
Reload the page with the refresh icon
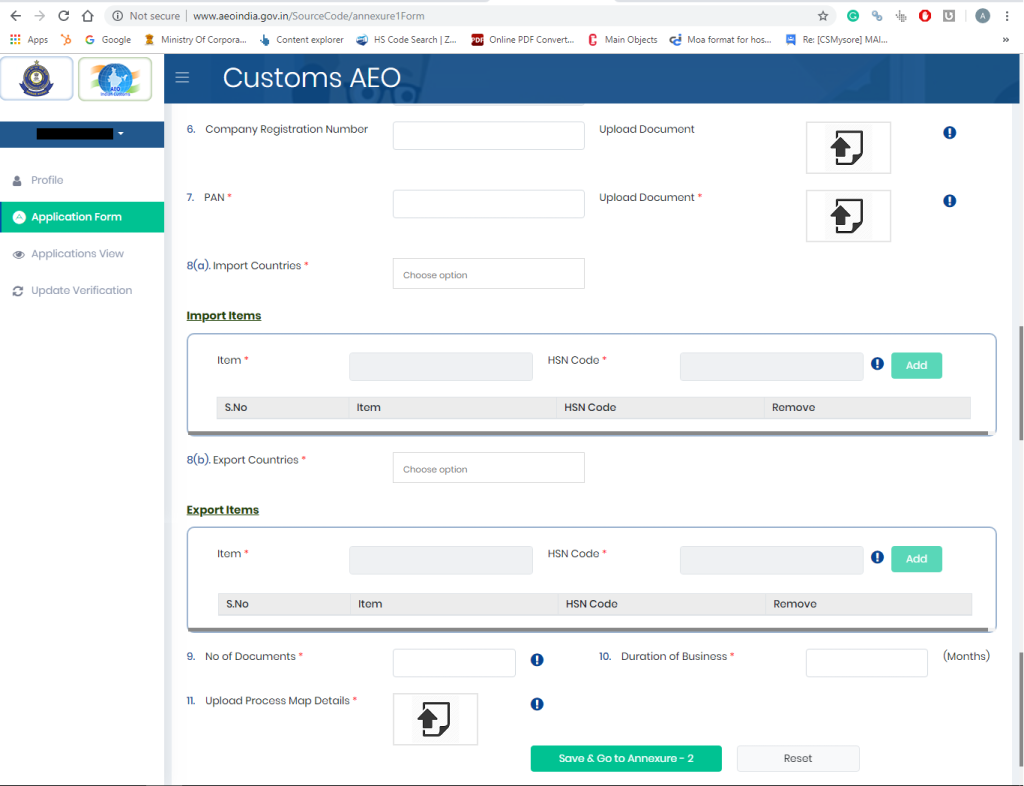coord(63,16)
